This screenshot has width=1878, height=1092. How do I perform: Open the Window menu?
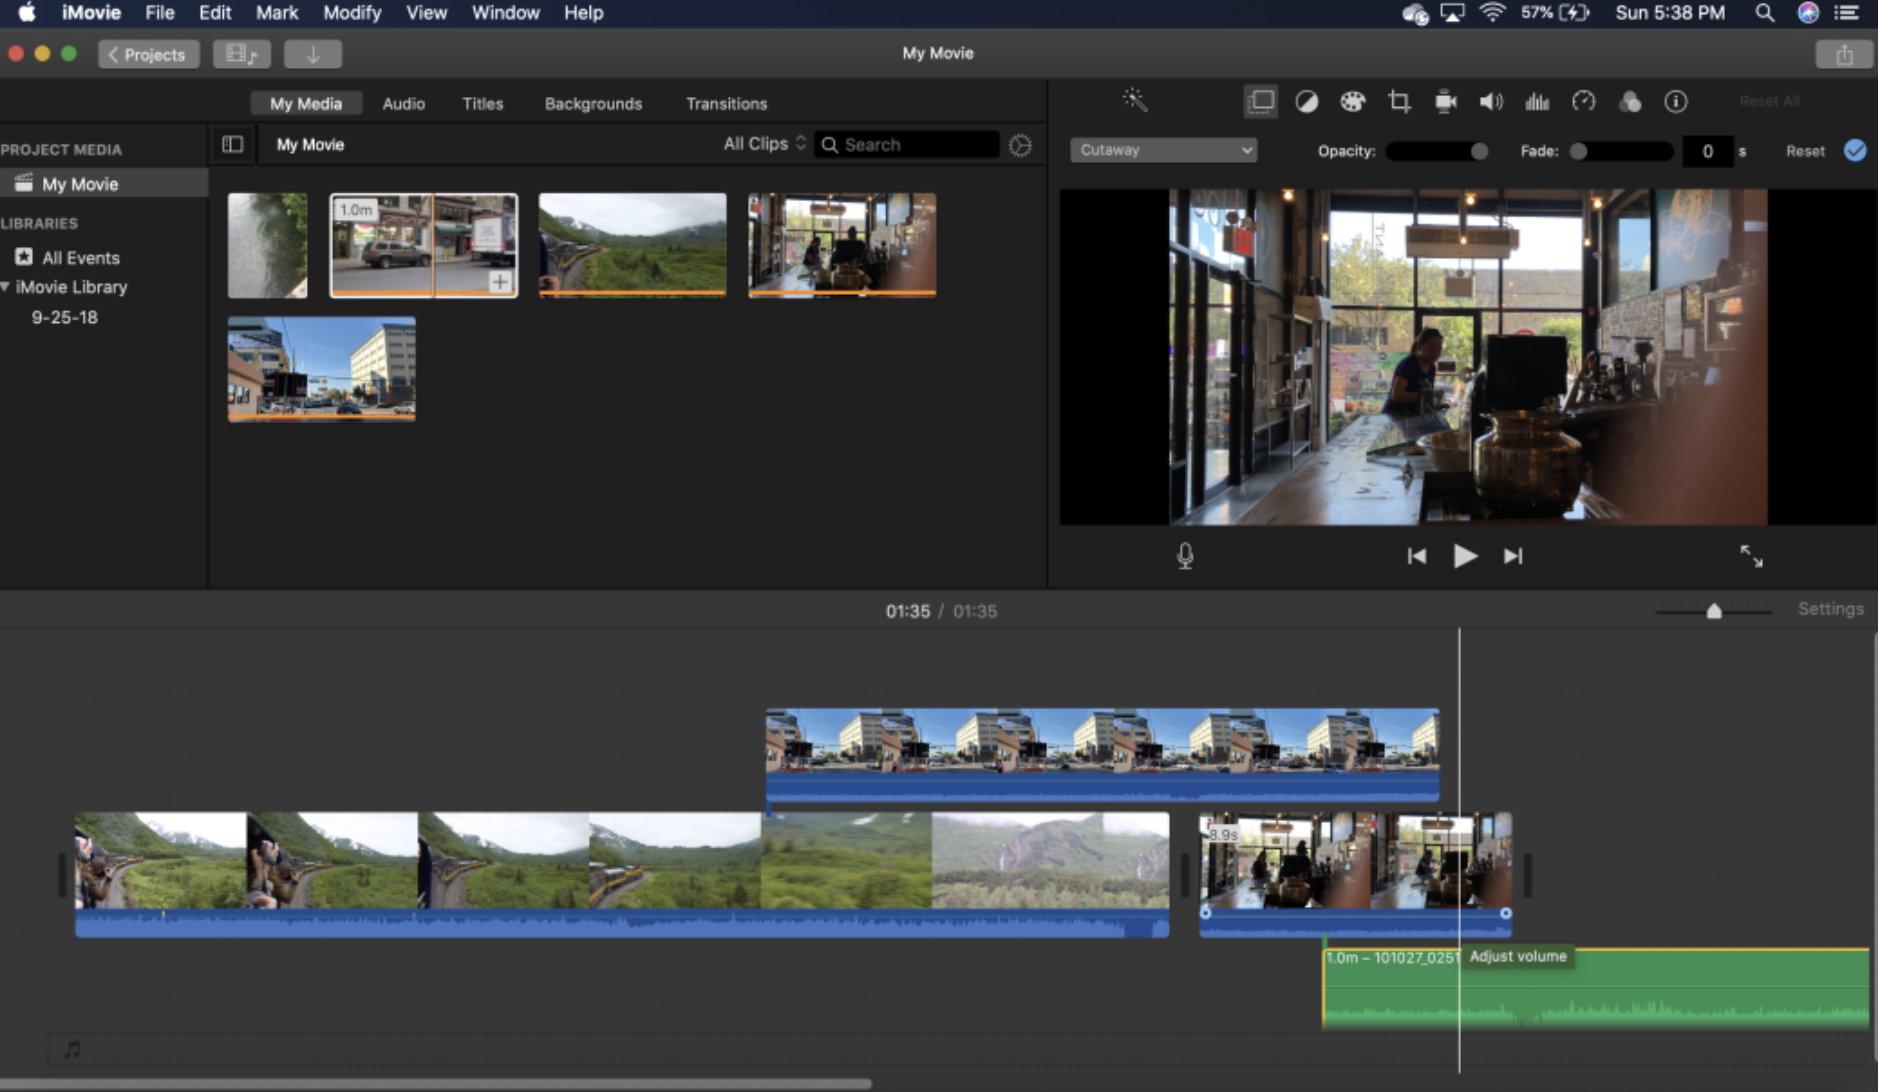pyautogui.click(x=504, y=13)
